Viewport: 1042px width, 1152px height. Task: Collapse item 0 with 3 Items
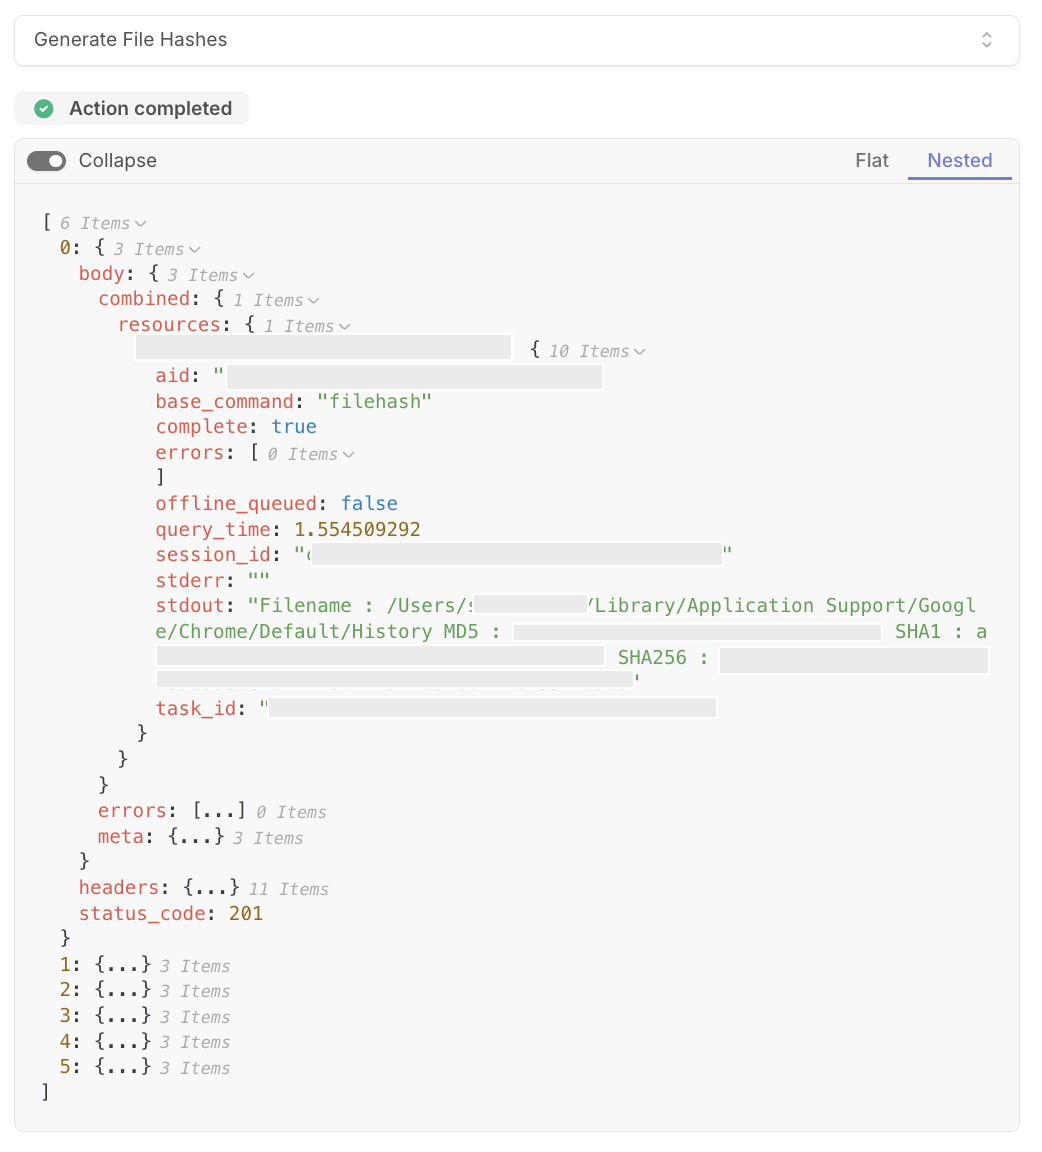point(194,250)
